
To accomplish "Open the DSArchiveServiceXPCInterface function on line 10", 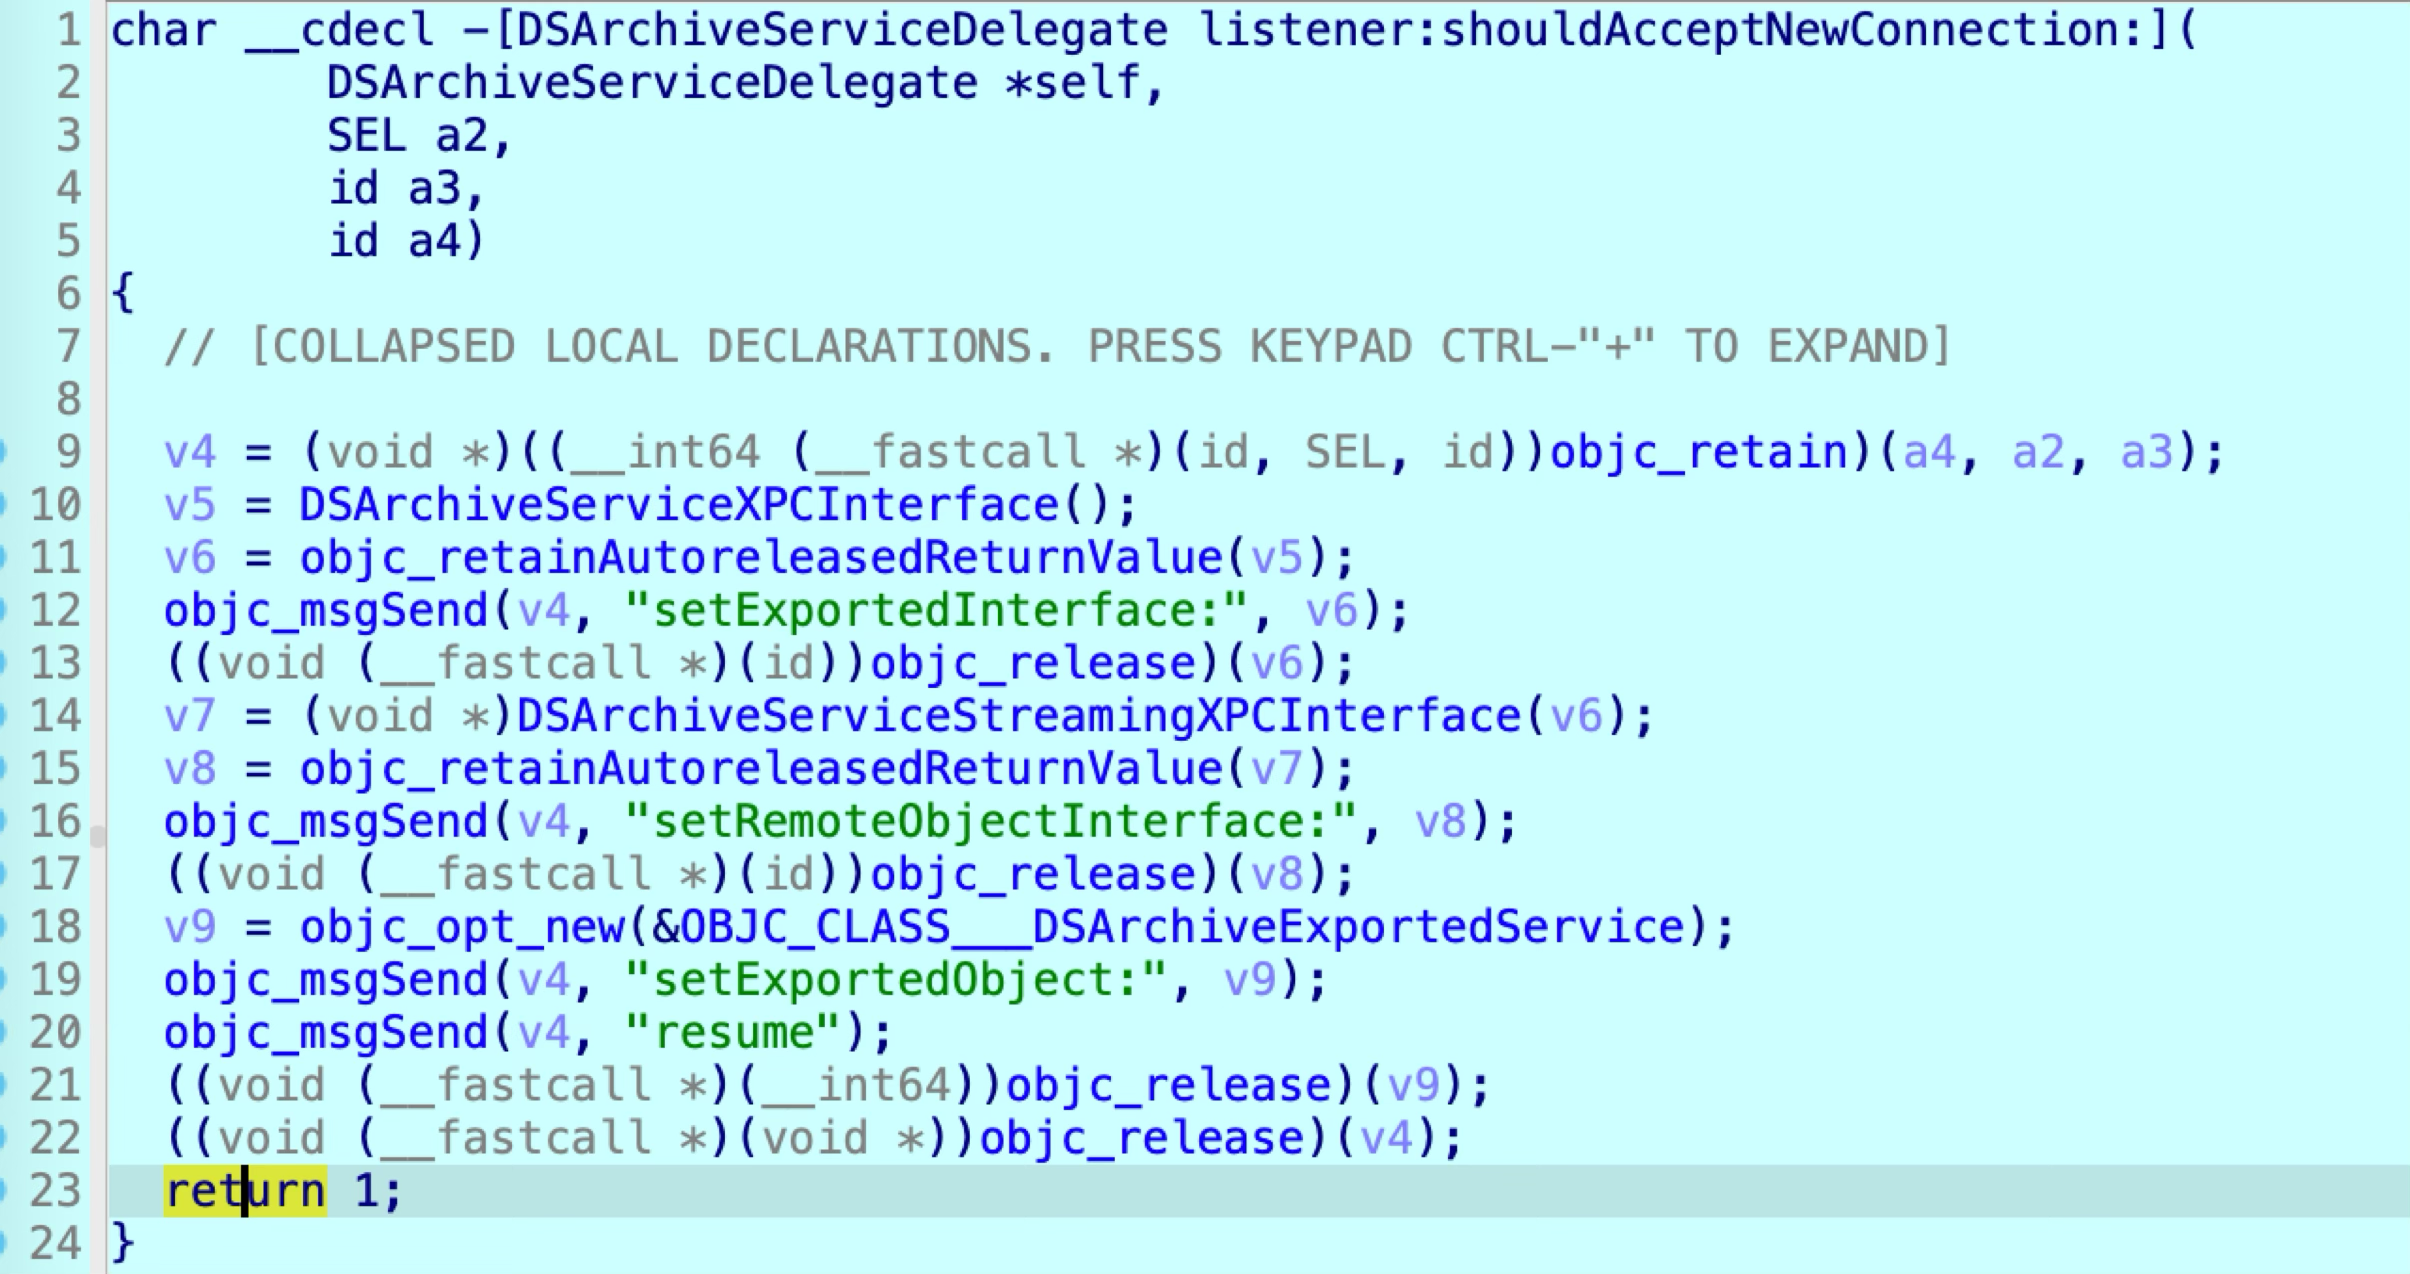I will click(x=679, y=505).
